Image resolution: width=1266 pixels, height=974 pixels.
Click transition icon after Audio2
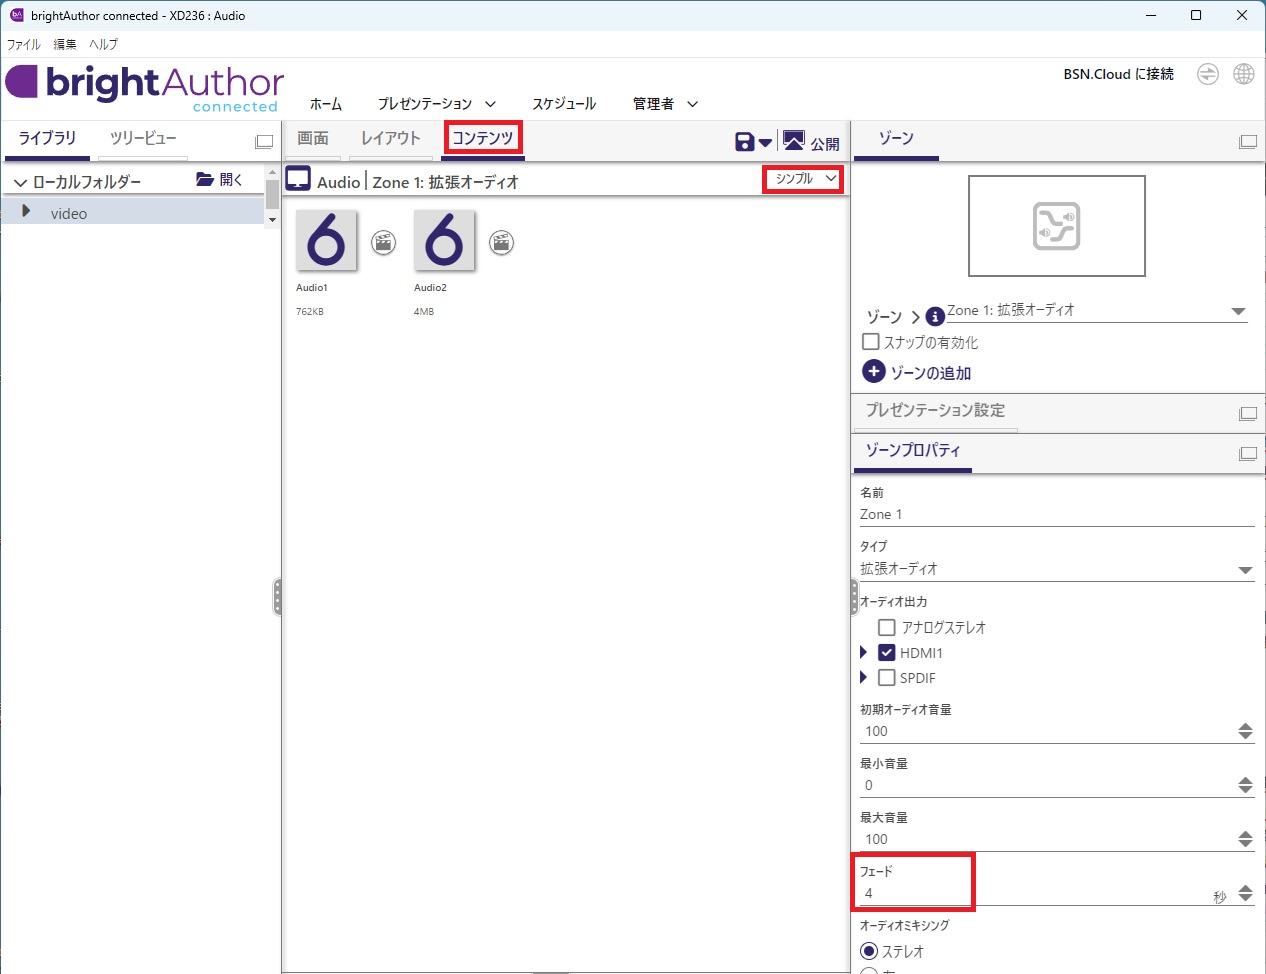tap(502, 242)
